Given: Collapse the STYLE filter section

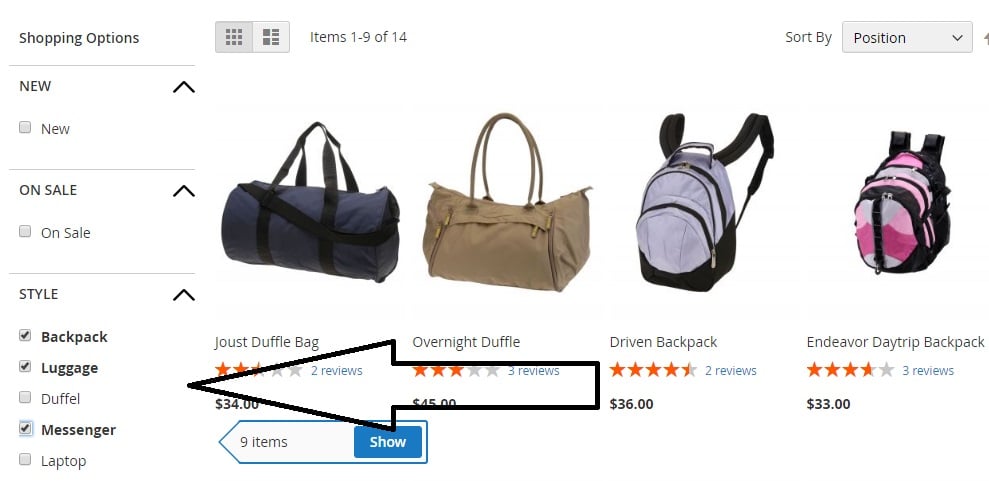Looking at the screenshot, I should click(x=184, y=295).
